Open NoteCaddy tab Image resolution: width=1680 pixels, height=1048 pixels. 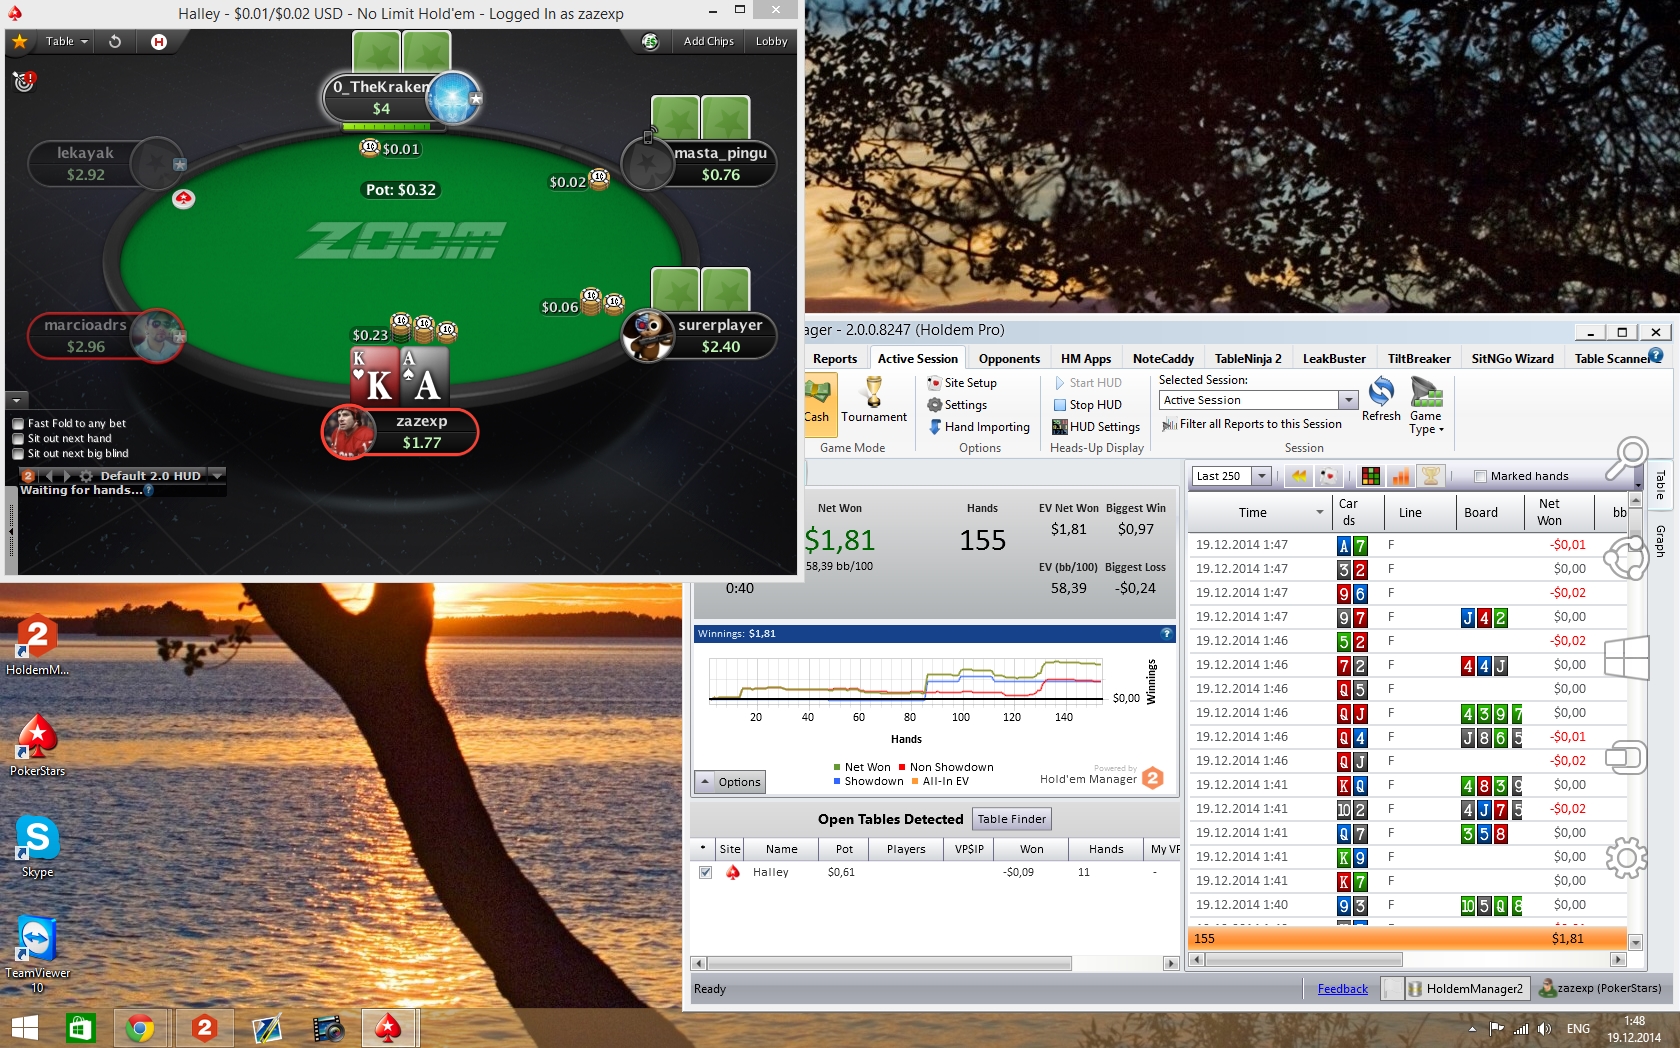point(1163,359)
